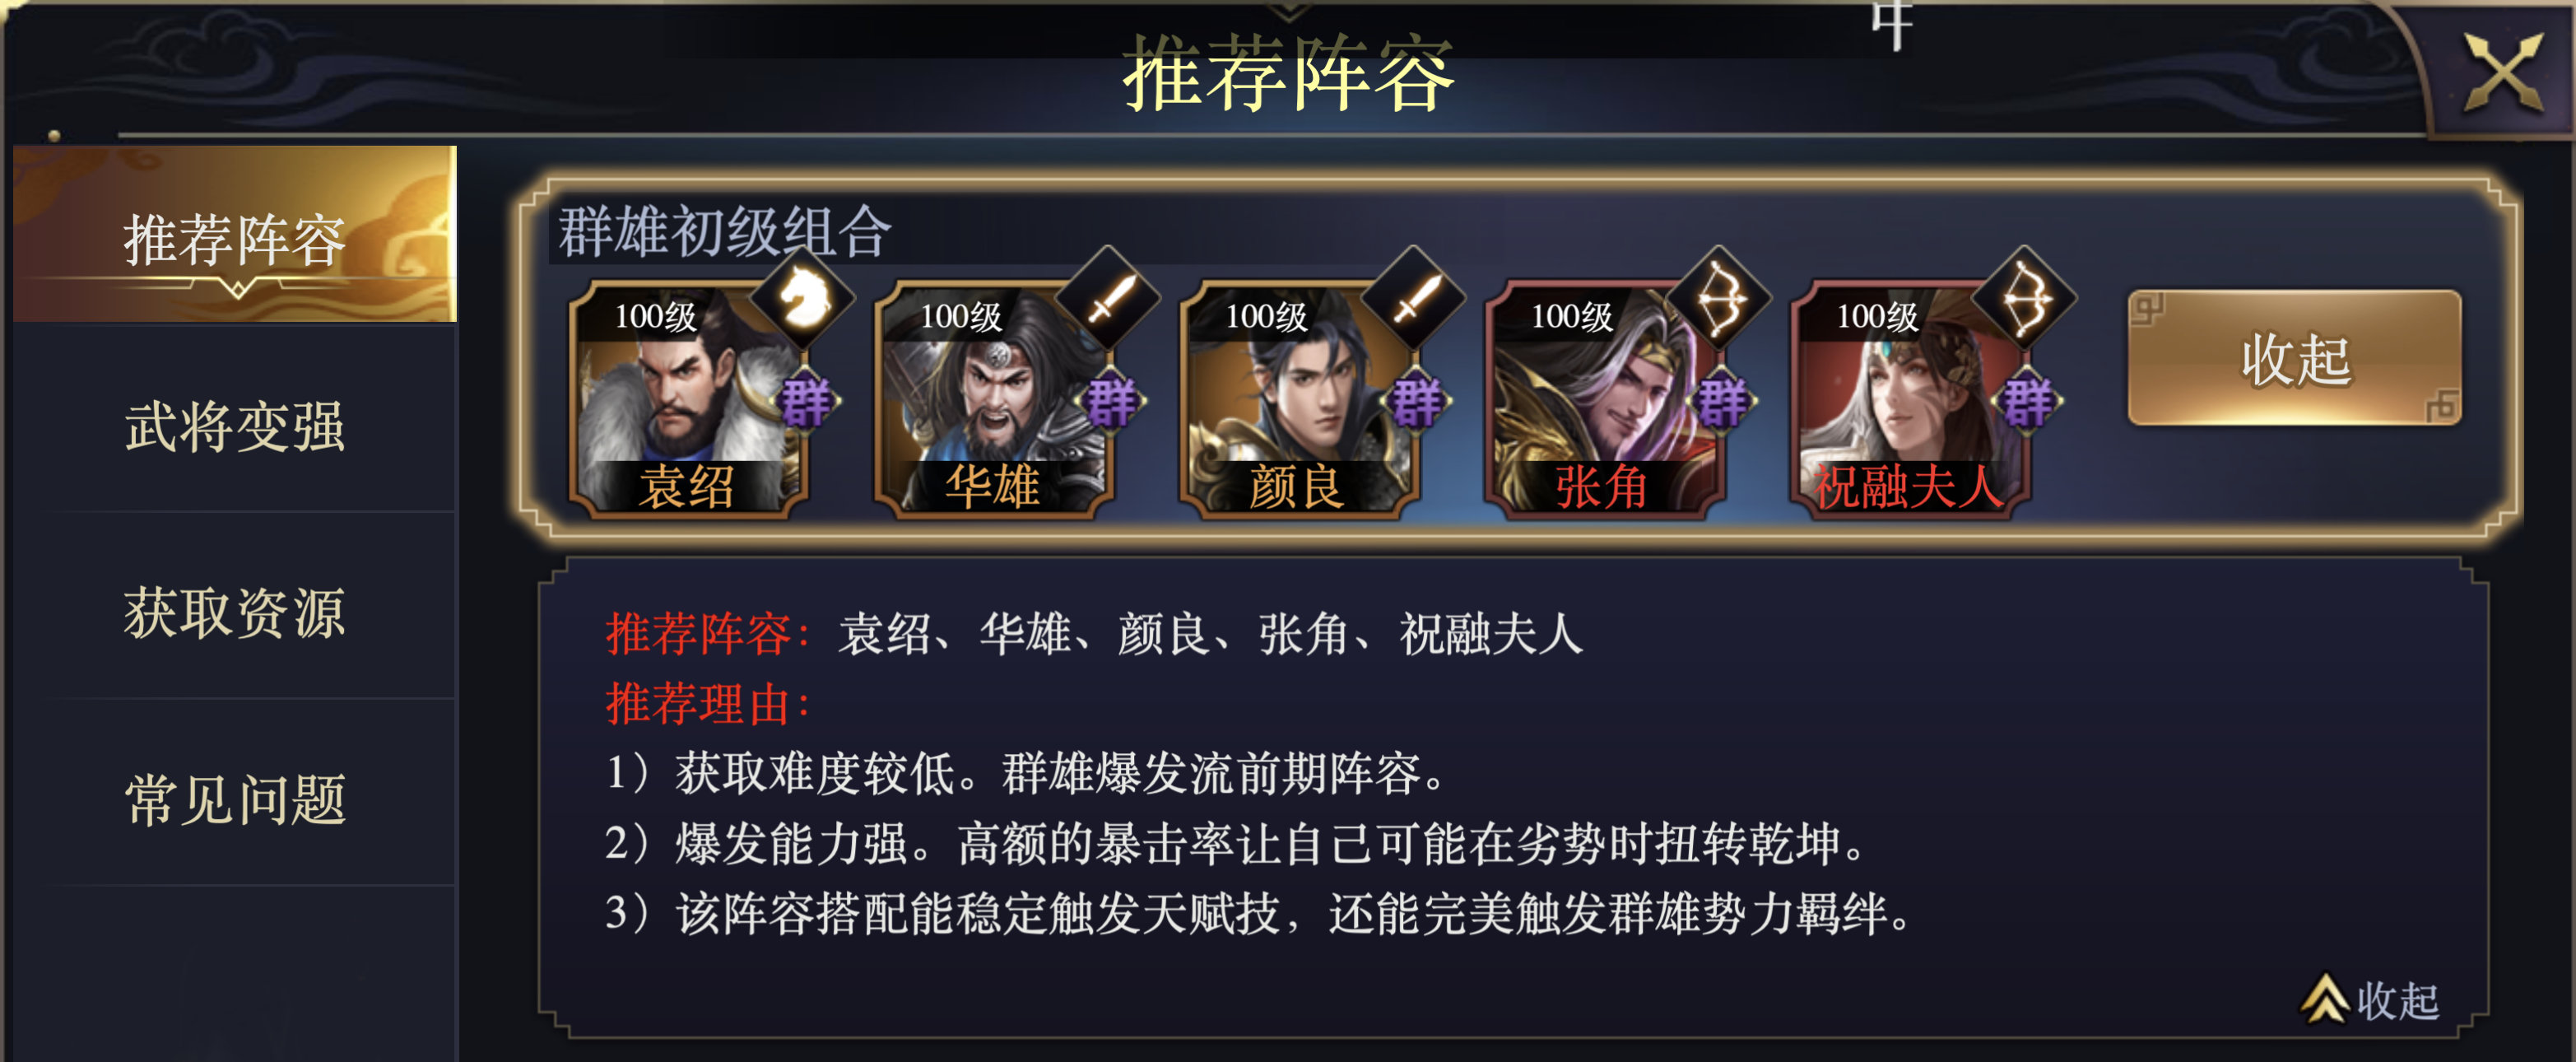
Task: Open the 常见问题 tab
Action: (235, 799)
